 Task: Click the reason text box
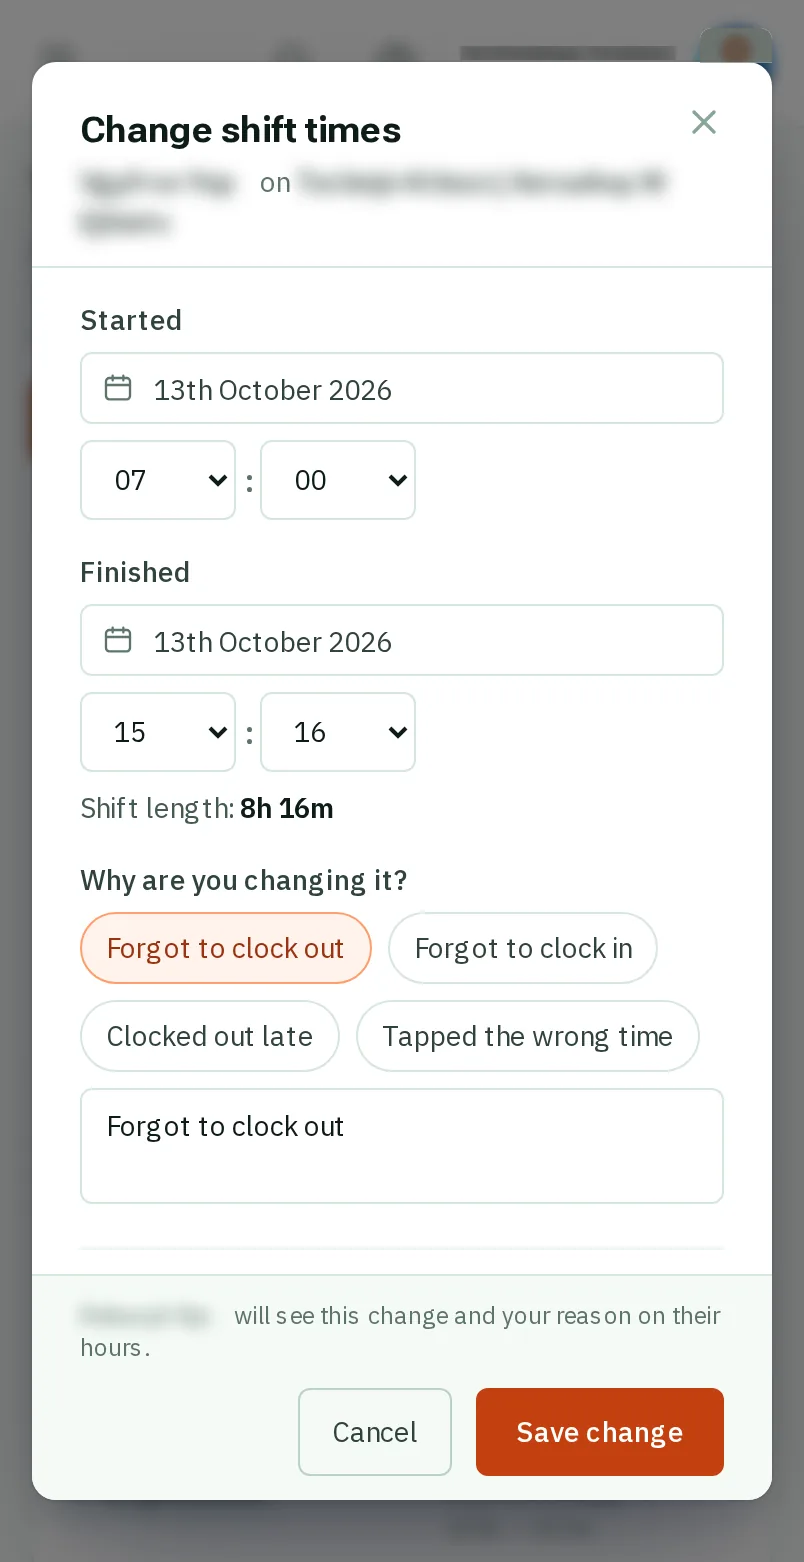click(x=402, y=1146)
